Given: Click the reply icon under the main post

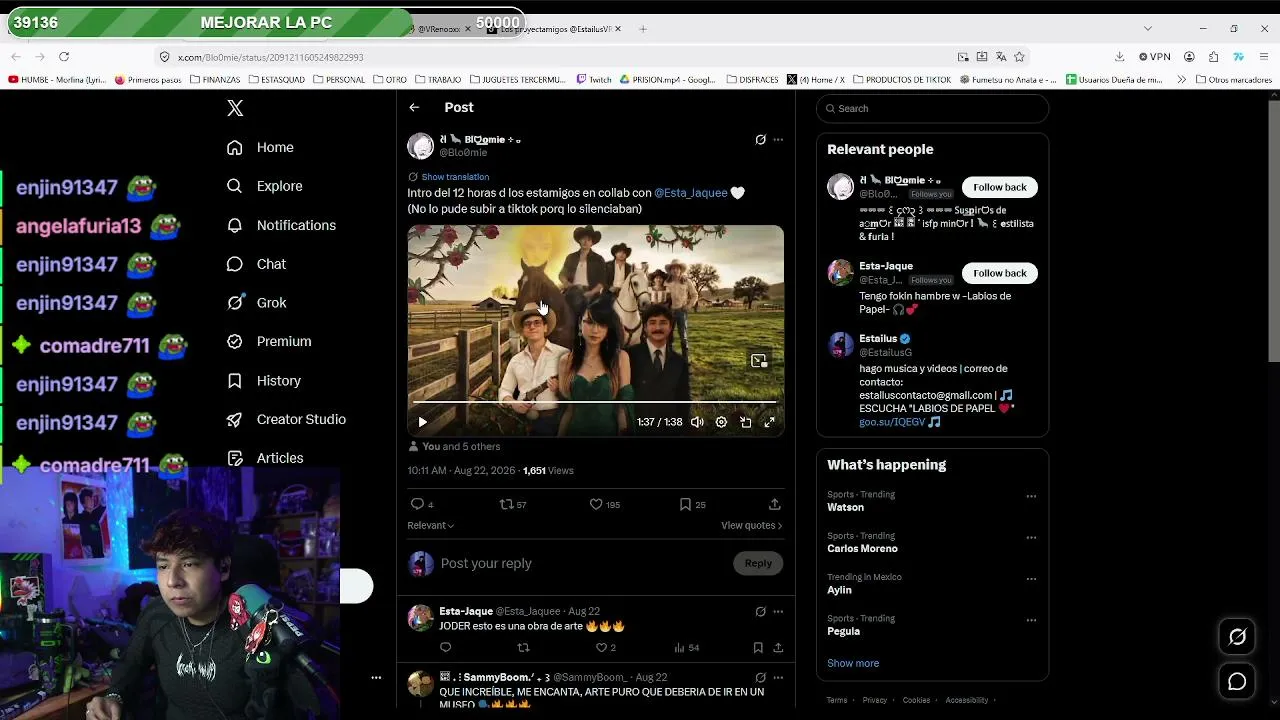Looking at the screenshot, I should click(417, 504).
